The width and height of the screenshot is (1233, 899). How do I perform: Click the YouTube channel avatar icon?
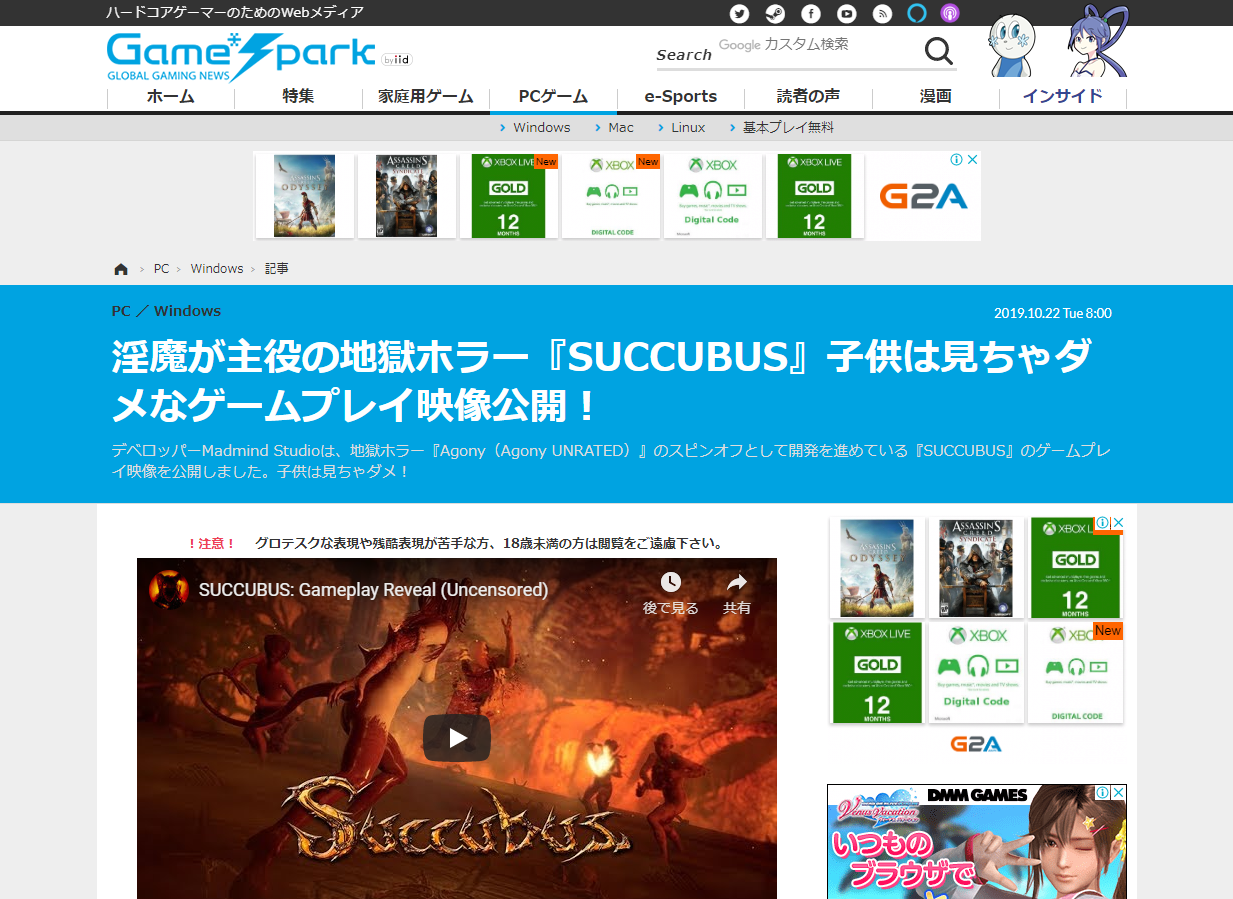coord(169,588)
